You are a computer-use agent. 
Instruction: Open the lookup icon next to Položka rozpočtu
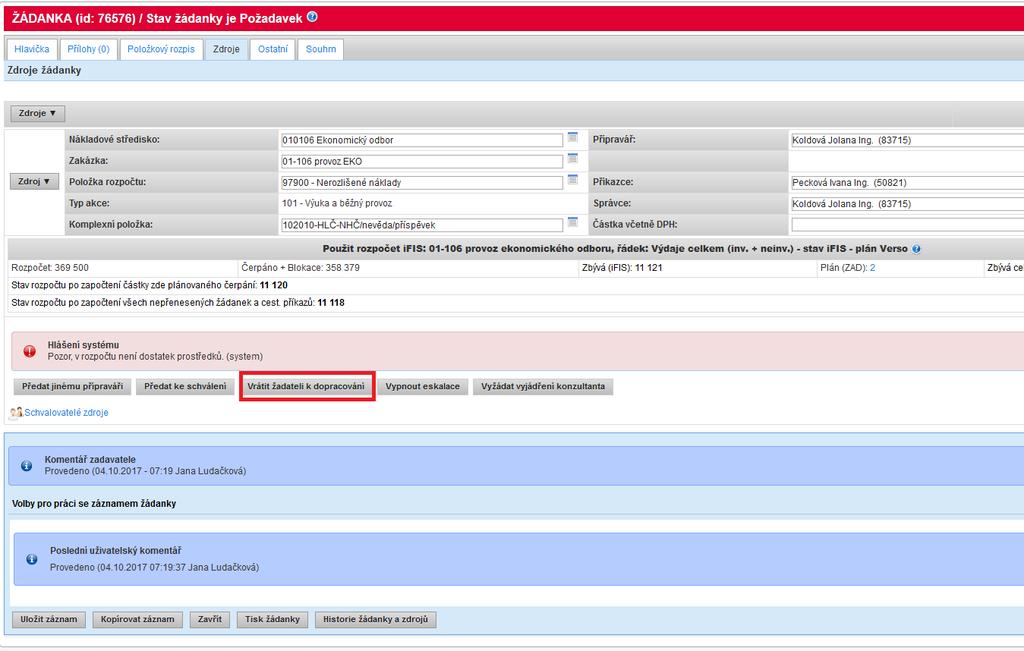click(x=573, y=180)
